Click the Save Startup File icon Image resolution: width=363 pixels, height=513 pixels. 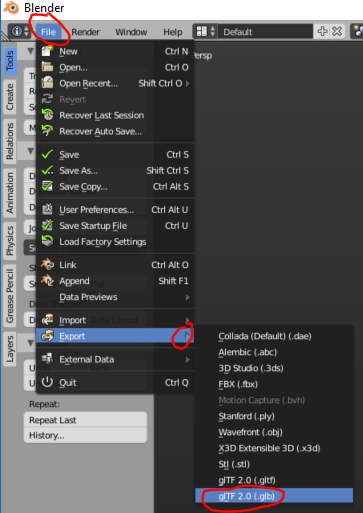[x=47, y=225]
